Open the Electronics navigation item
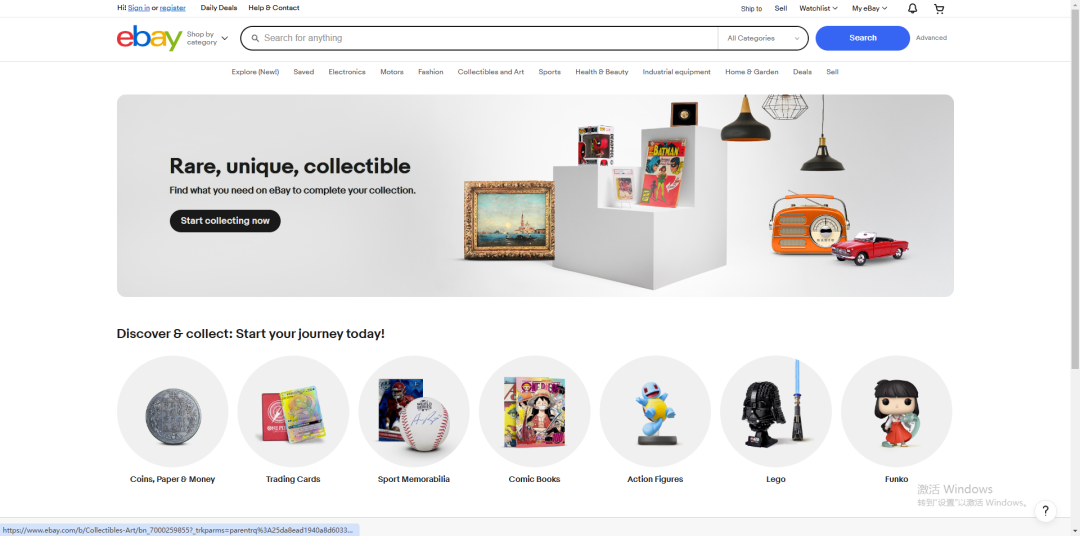Screen dimensions: 1080x536 point(347,72)
